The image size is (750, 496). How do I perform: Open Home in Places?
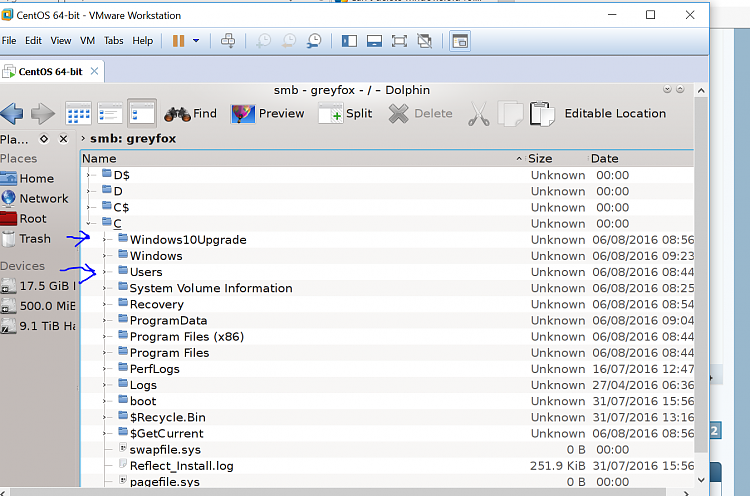(37, 178)
